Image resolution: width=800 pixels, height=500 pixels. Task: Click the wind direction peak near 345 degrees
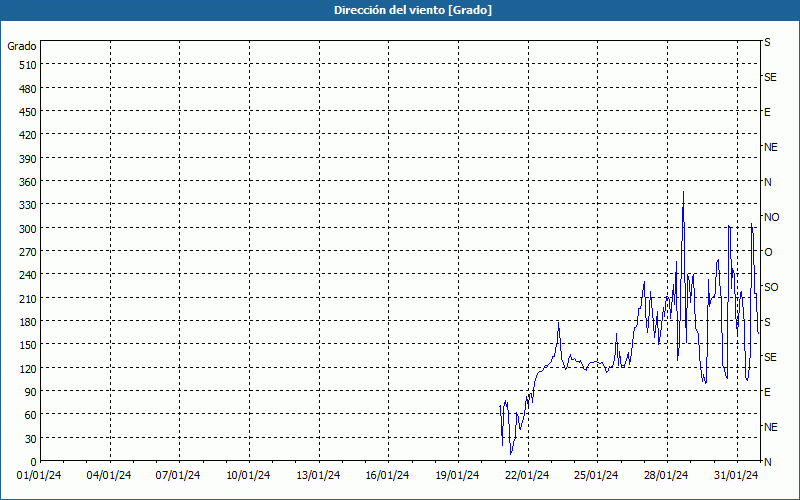pyautogui.click(x=683, y=192)
